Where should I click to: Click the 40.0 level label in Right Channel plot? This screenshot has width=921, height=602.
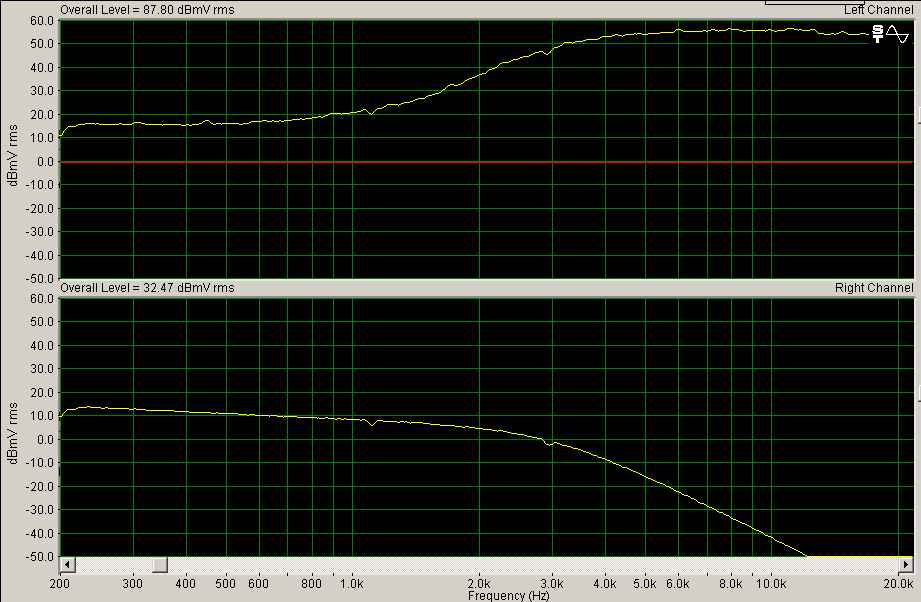44,345
